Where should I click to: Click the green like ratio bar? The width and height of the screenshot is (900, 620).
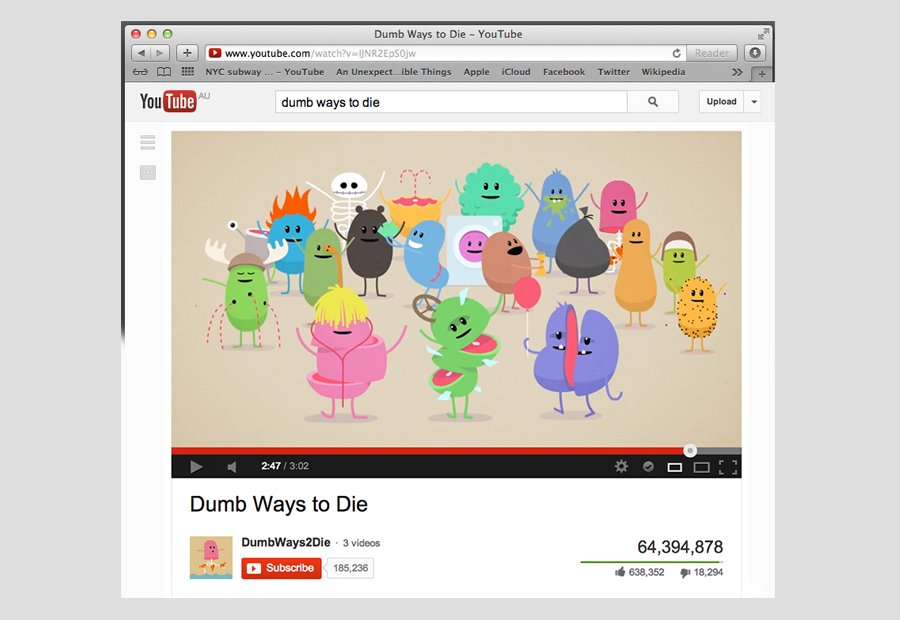pos(651,562)
